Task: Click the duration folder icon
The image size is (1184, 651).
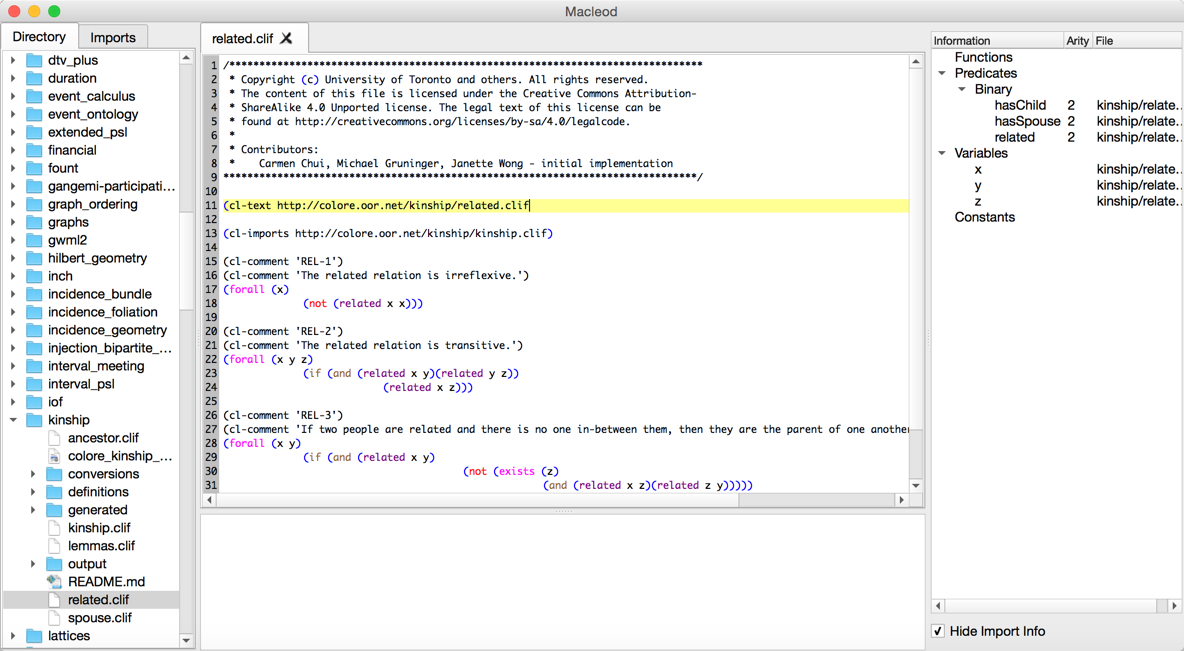Action: pos(34,79)
